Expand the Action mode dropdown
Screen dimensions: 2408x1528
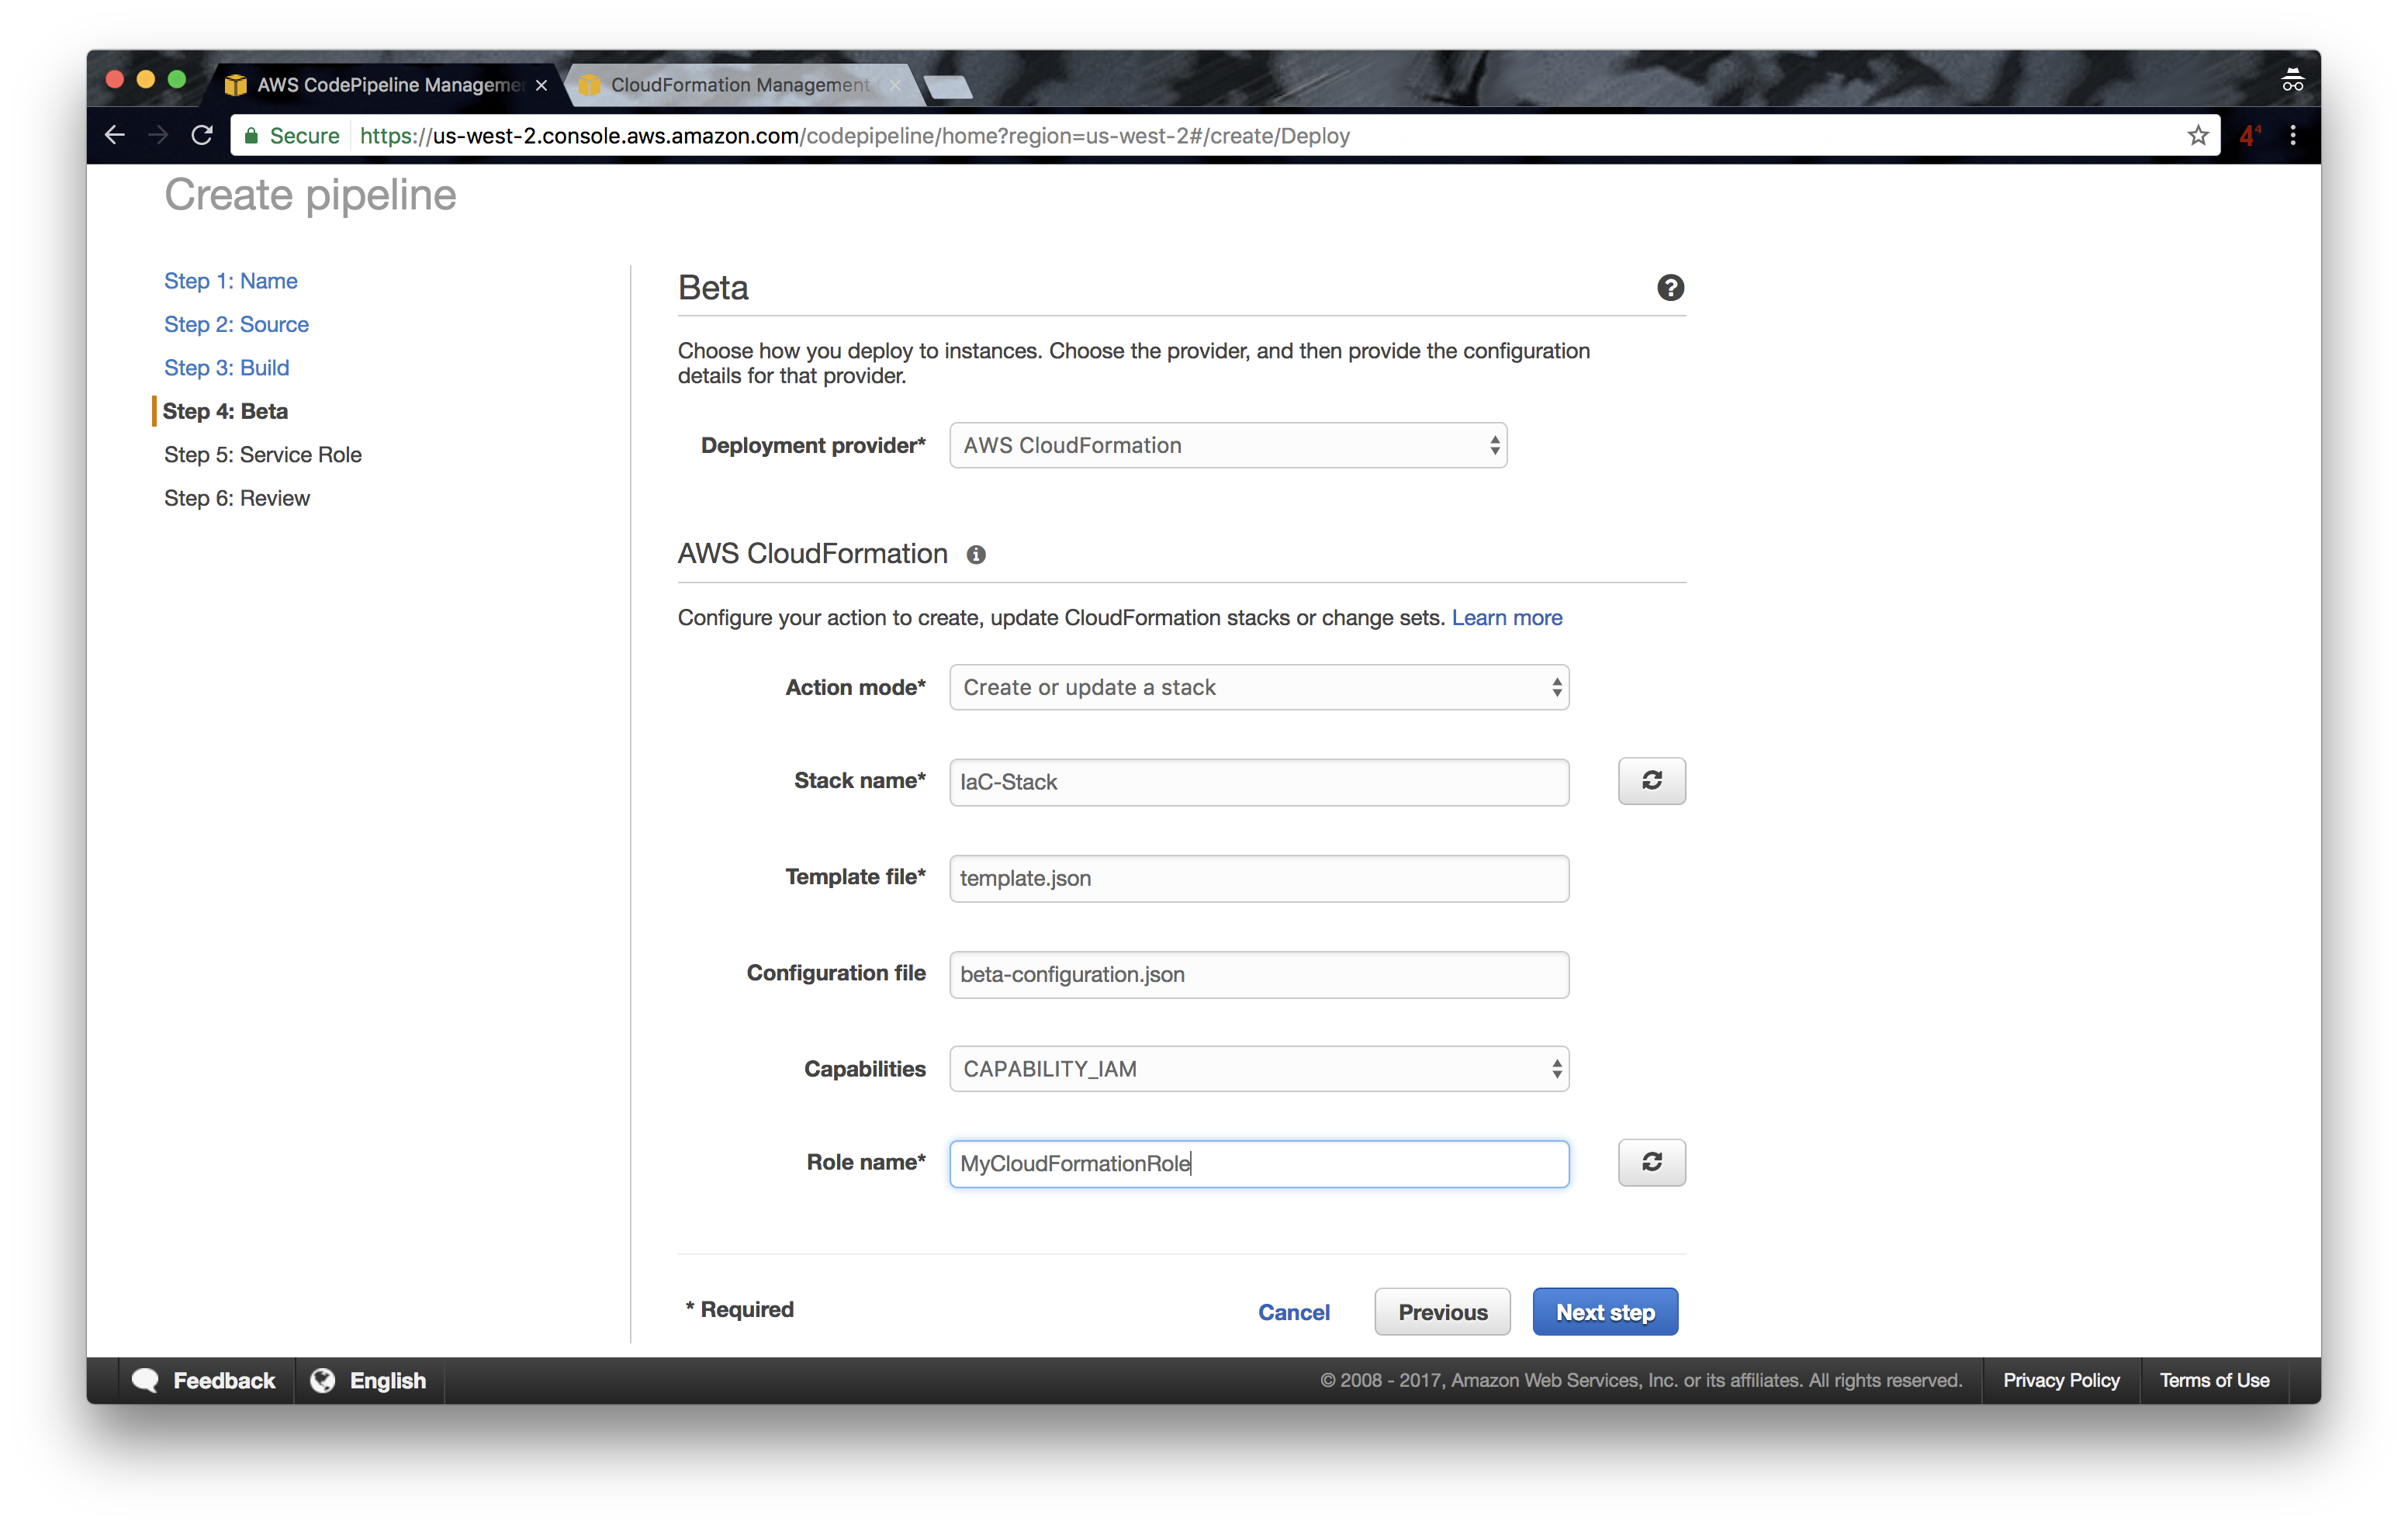[1258, 688]
